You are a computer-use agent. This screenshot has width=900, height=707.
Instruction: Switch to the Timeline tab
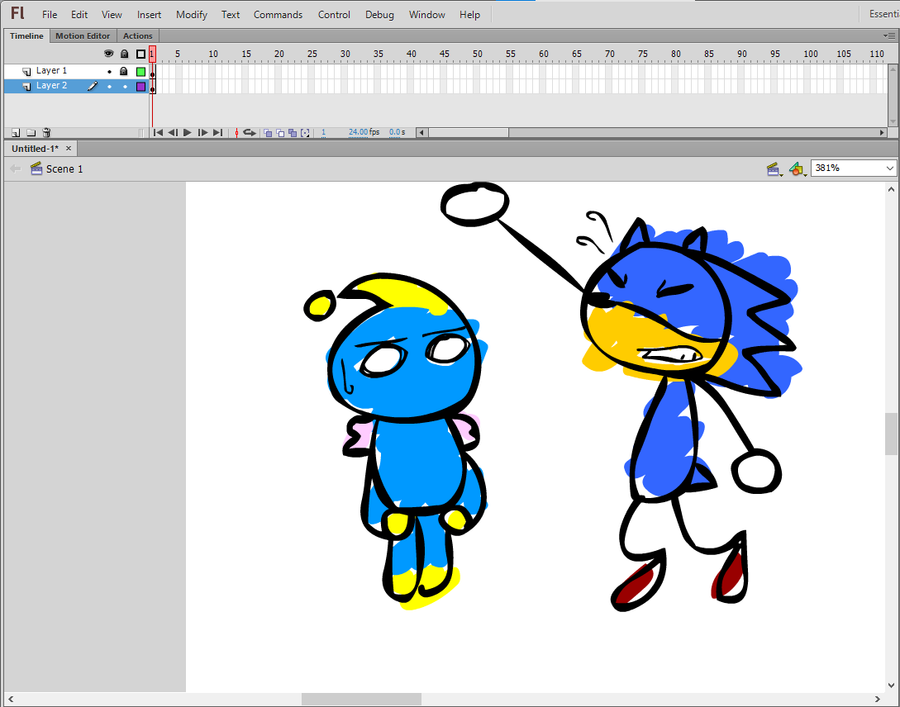[26, 36]
